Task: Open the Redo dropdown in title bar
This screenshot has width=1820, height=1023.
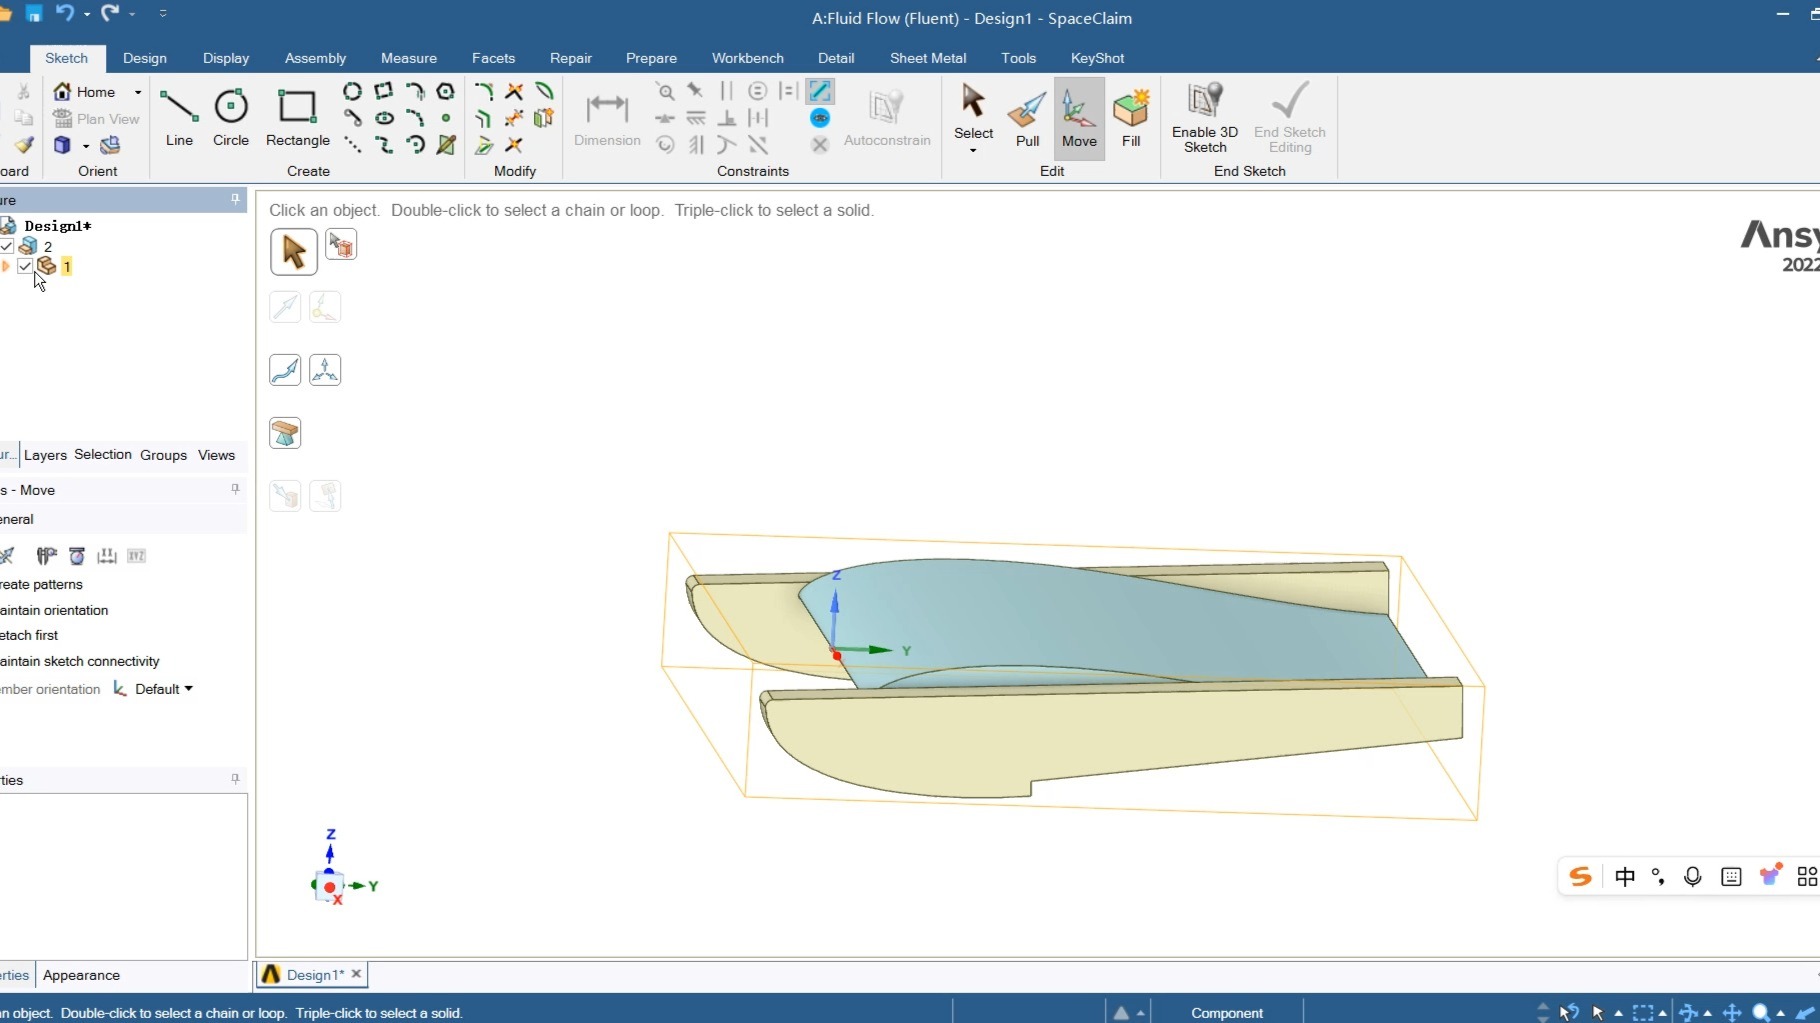Action: 133,13
